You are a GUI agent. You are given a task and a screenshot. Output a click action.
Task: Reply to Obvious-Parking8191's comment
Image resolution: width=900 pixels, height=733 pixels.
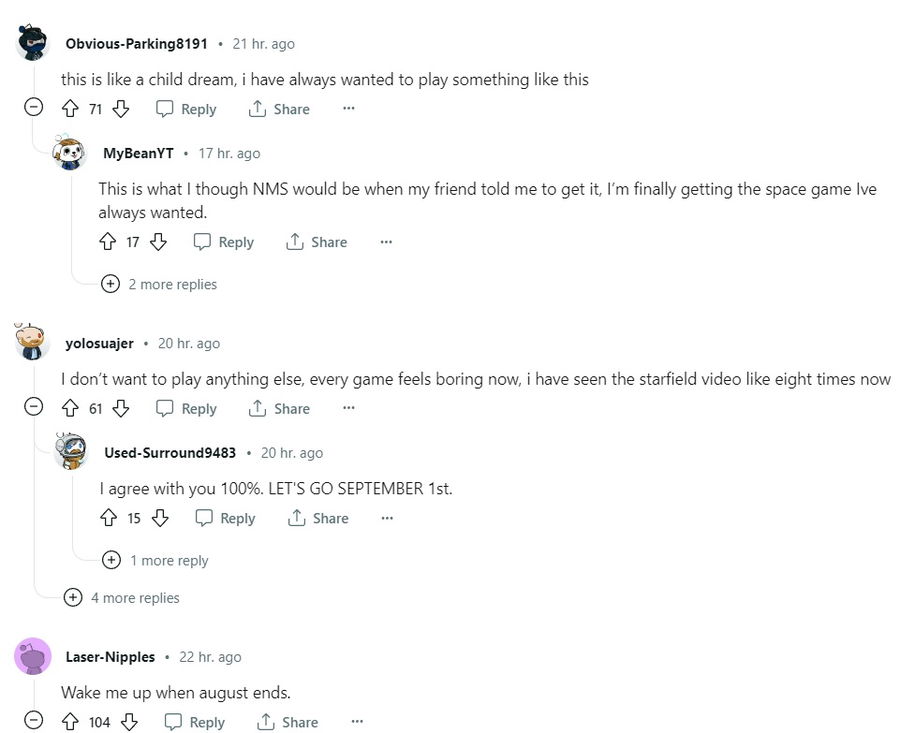point(186,109)
